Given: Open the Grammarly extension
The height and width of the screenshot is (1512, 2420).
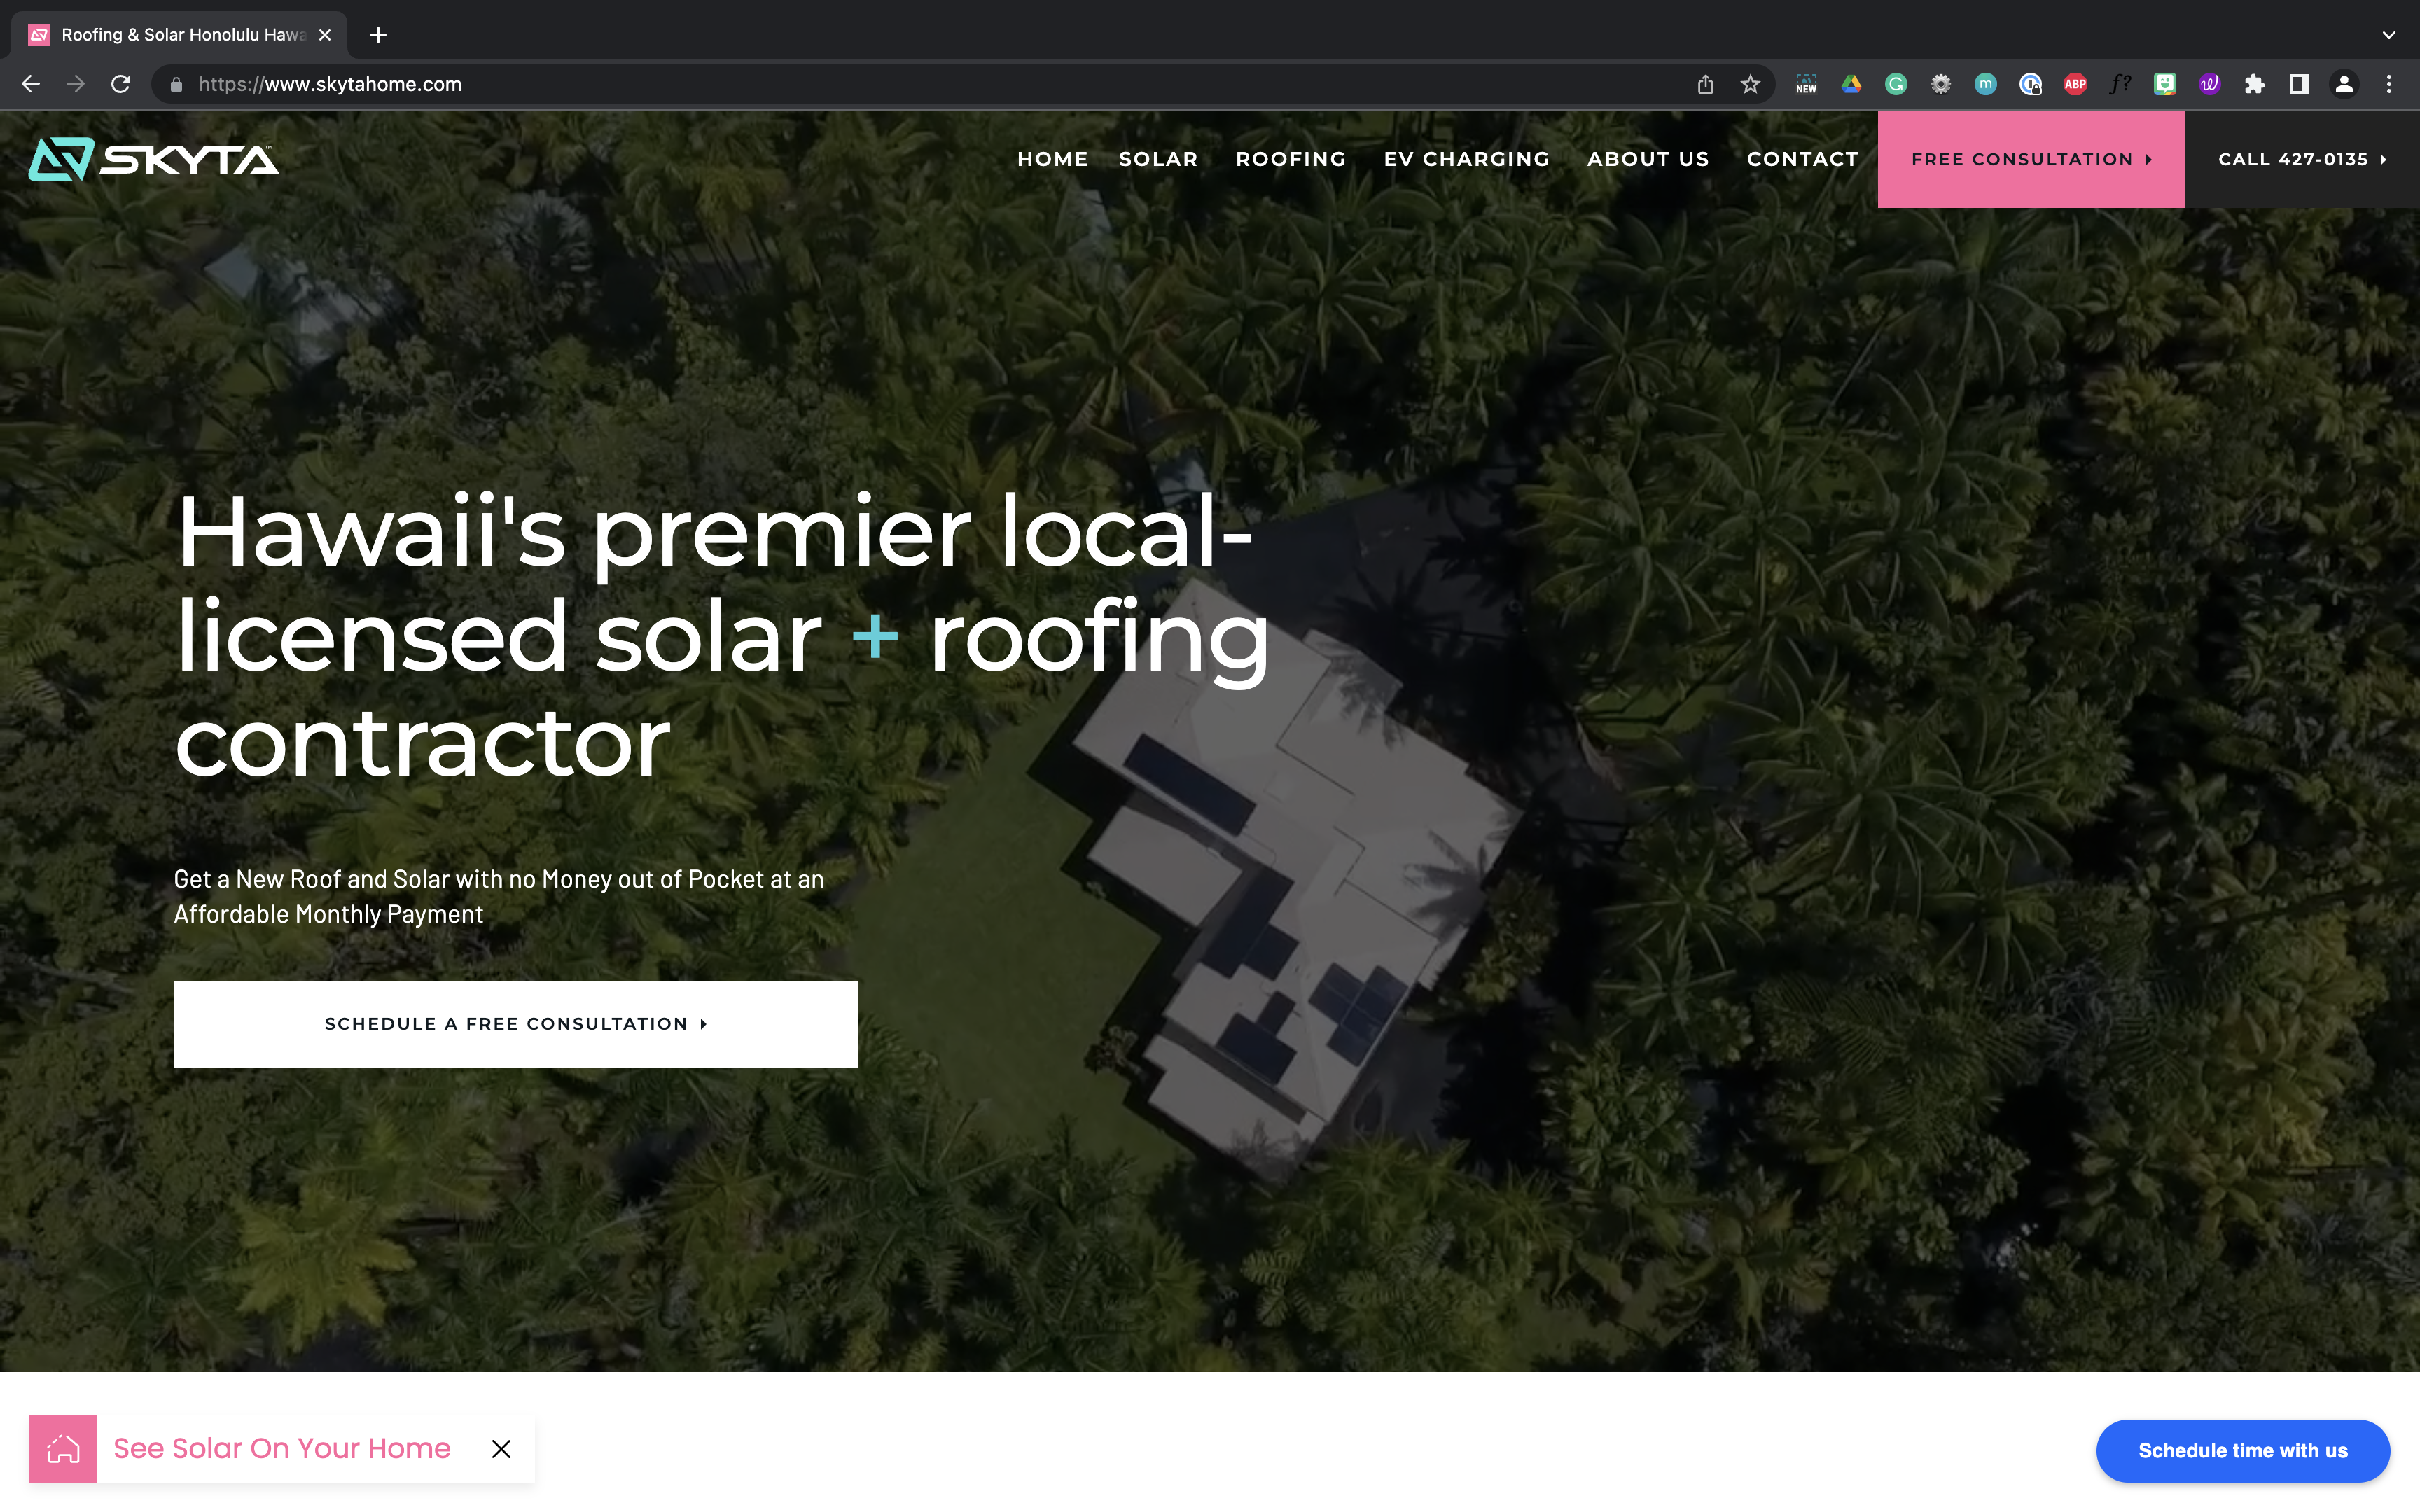Looking at the screenshot, I should point(1896,85).
